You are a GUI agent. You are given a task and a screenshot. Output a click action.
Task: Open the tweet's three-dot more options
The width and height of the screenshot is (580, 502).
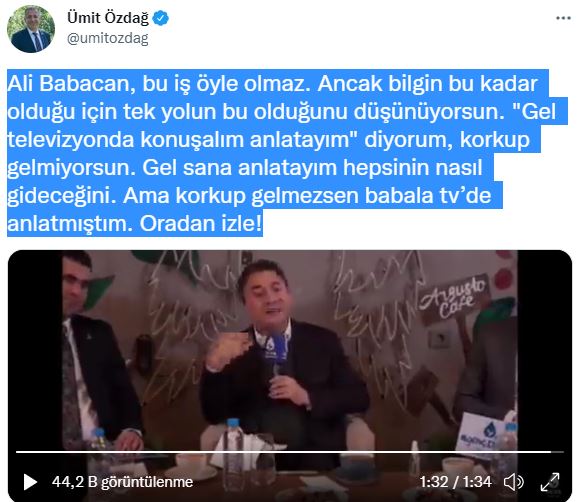[x=563, y=18]
